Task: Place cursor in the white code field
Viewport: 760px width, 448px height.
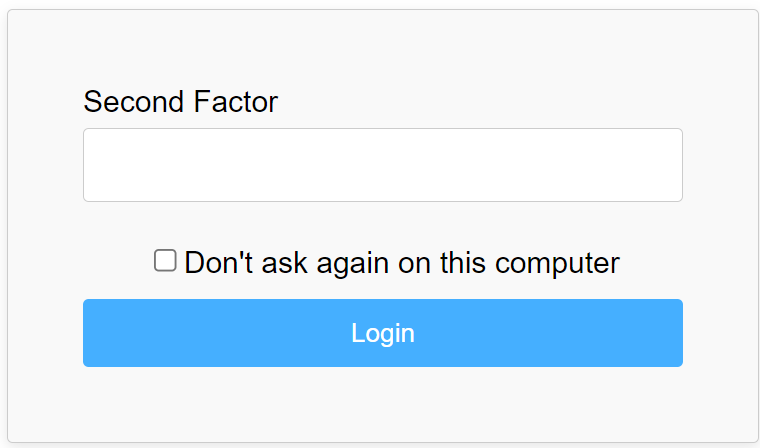Action: coord(383,165)
